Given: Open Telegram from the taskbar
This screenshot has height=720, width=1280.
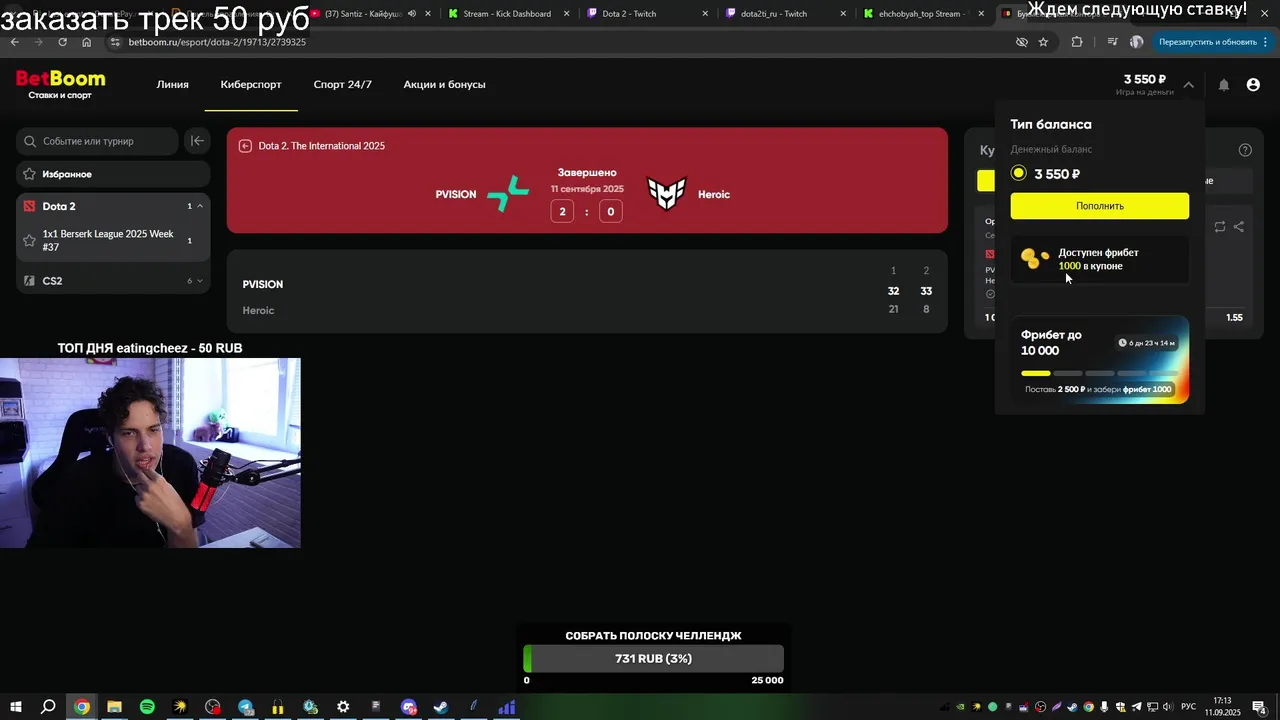Looking at the screenshot, I should [x=245, y=707].
